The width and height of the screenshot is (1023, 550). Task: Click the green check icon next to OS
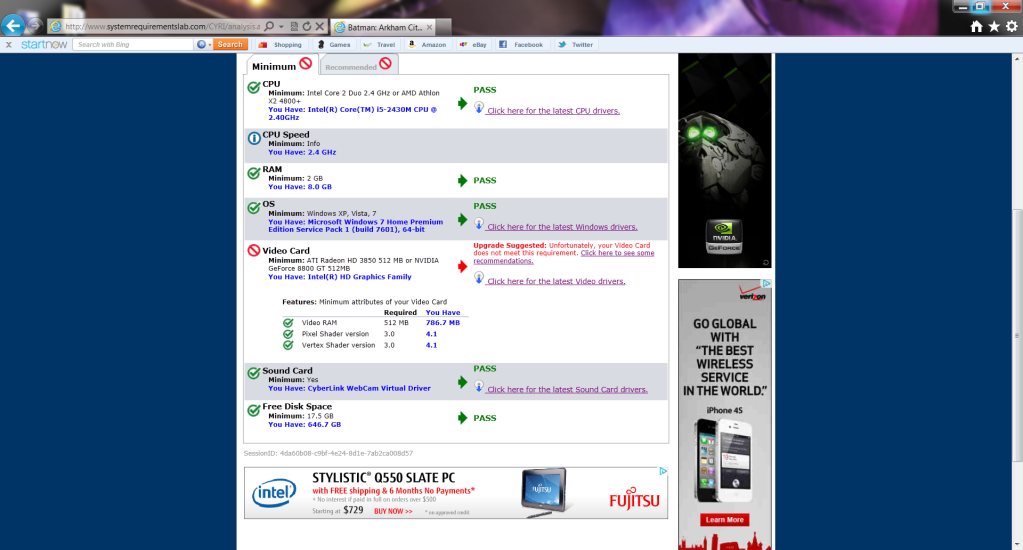254,207
